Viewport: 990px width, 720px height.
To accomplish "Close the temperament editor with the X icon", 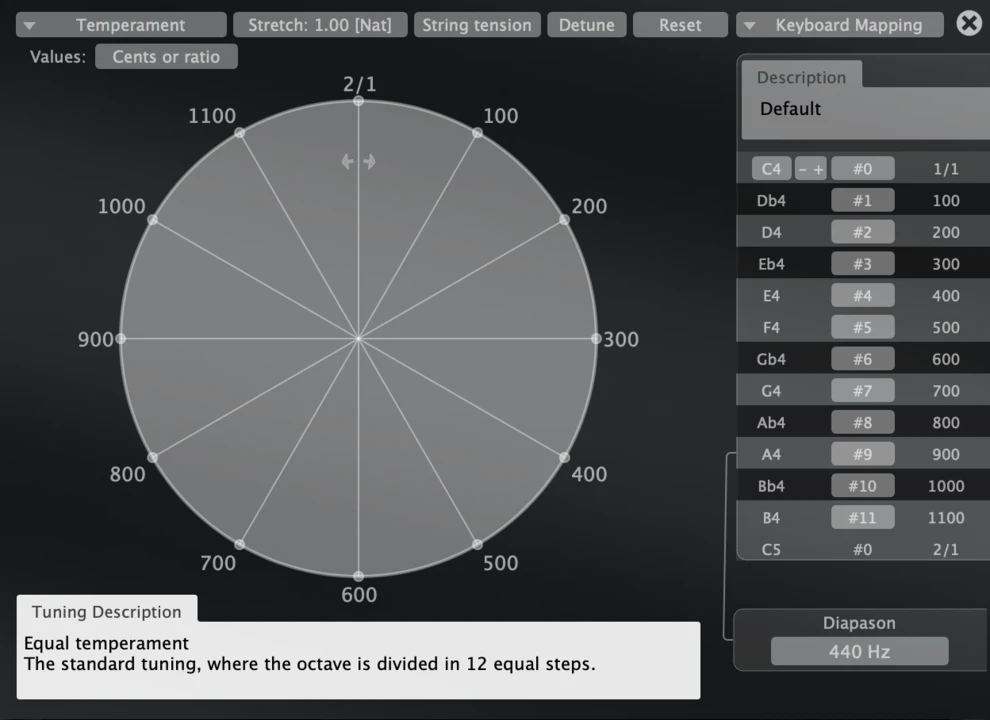I will pos(968,24).
